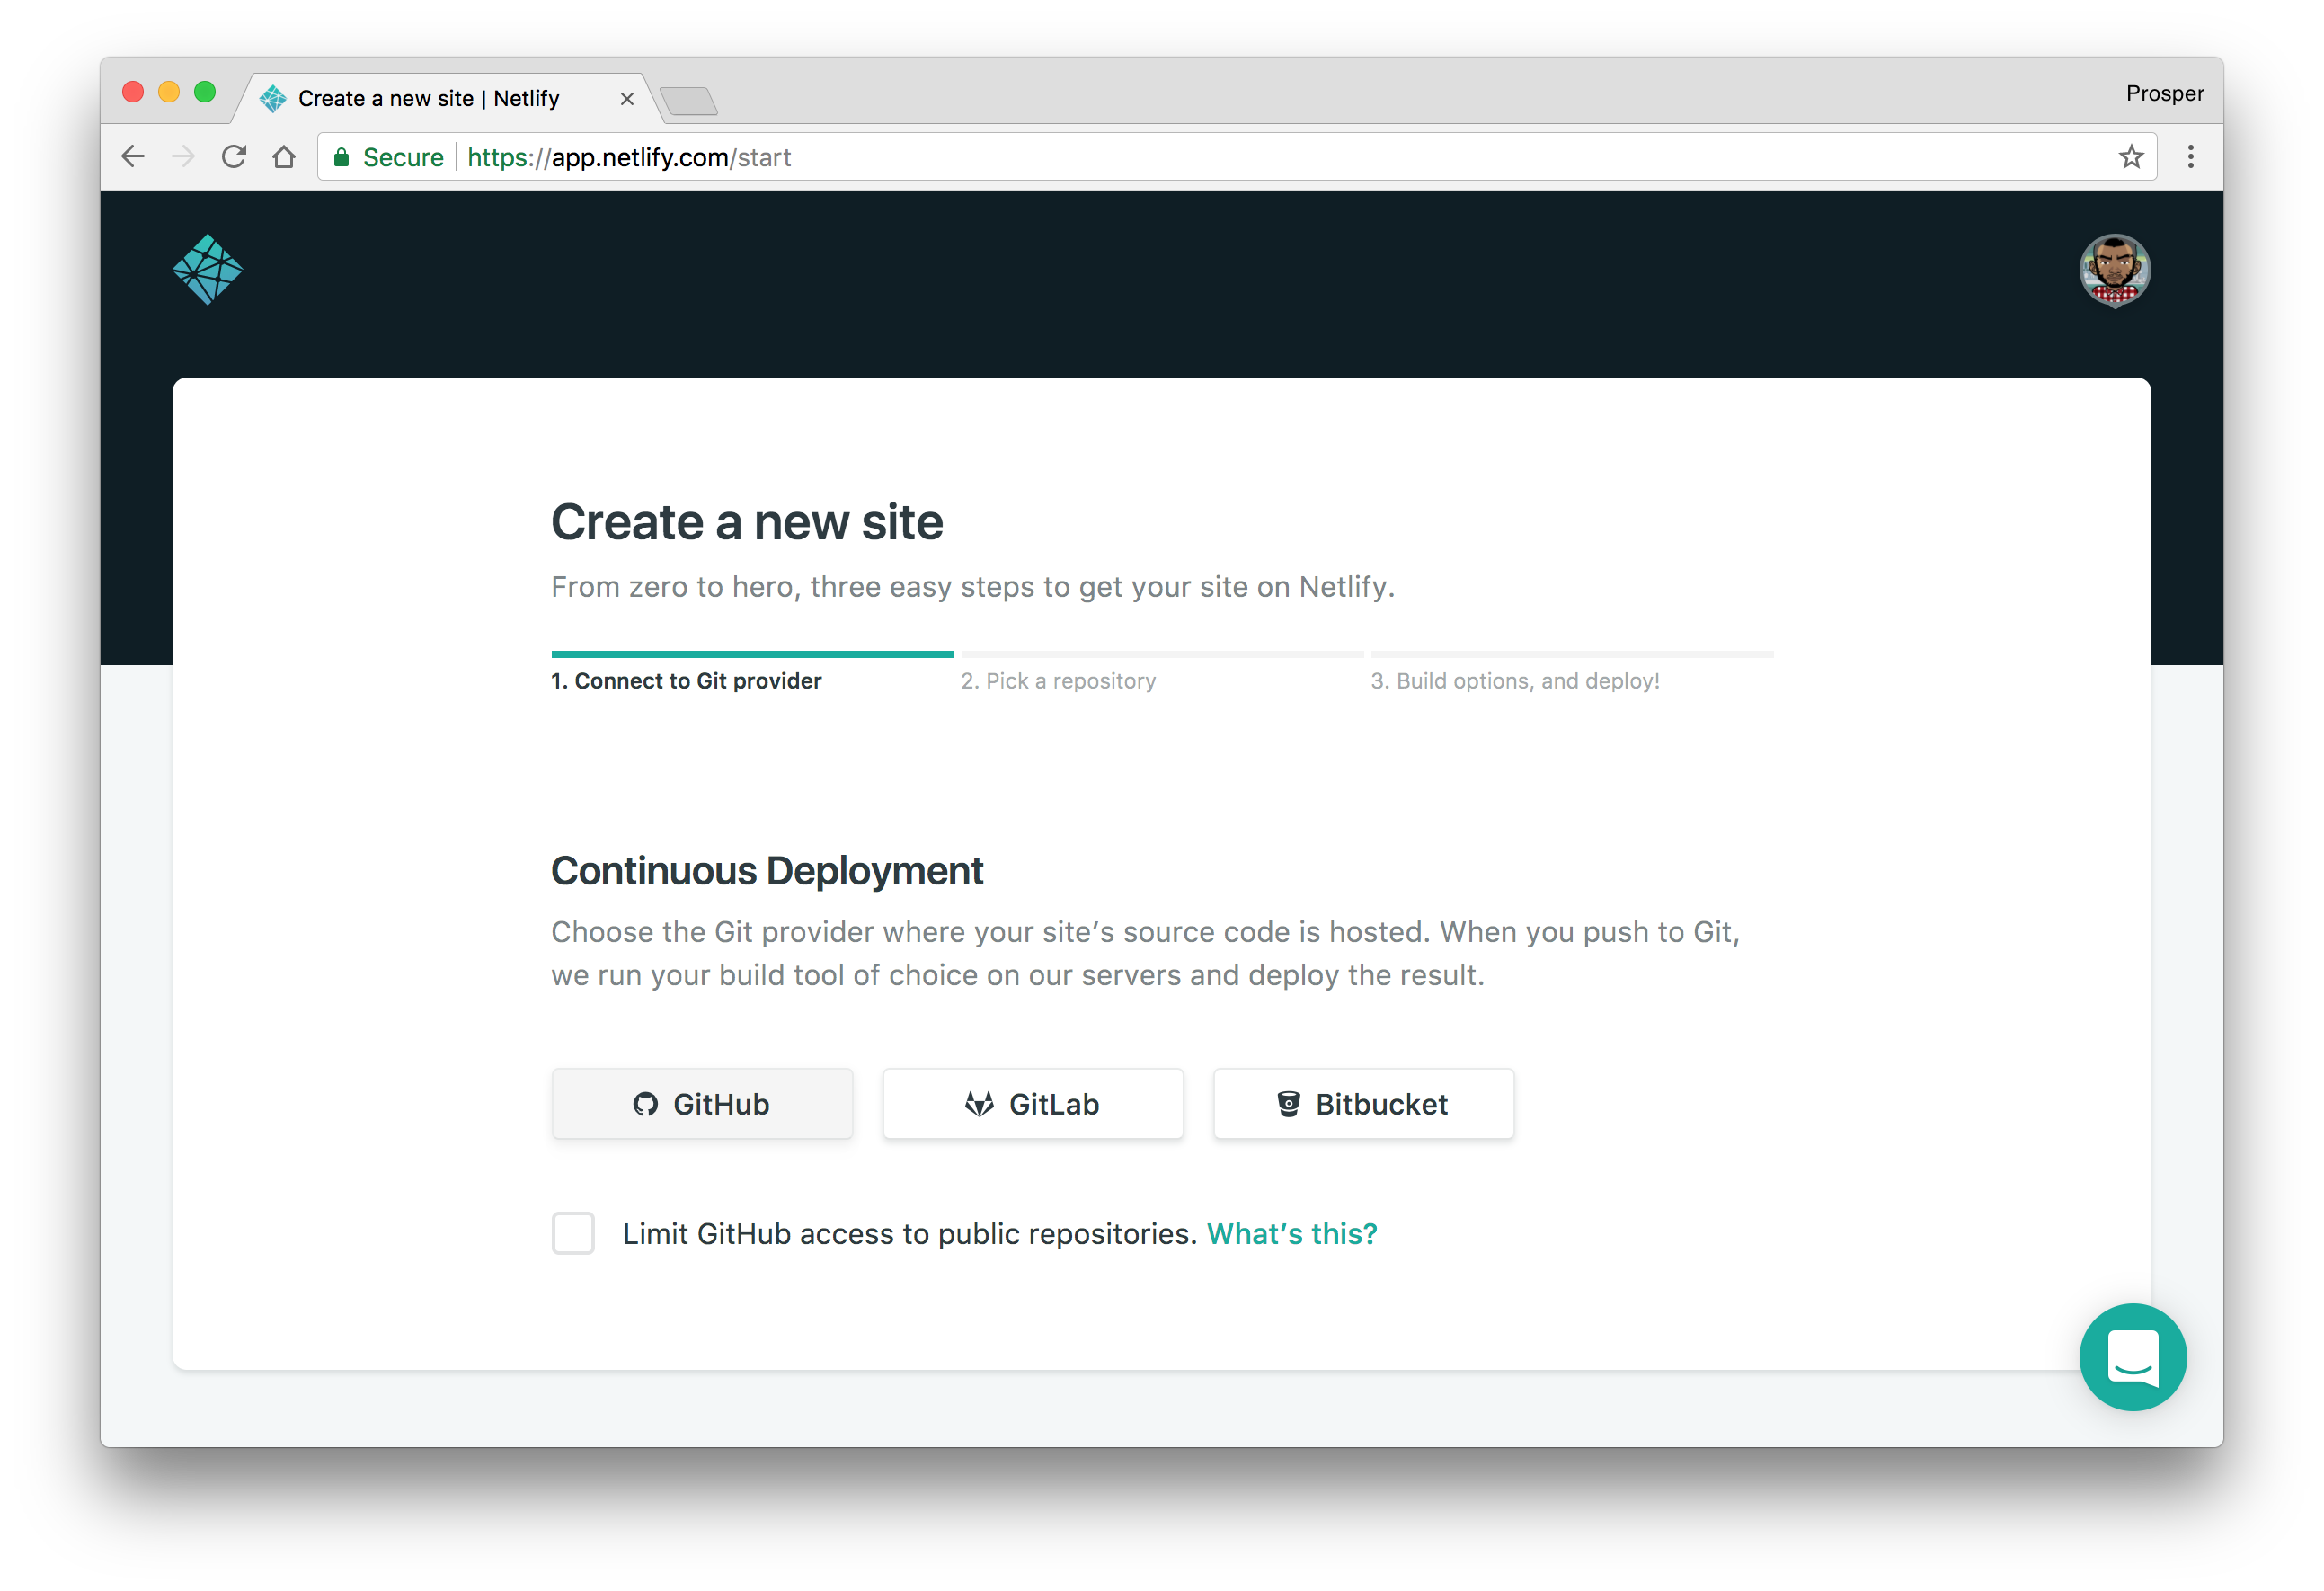
Task: Navigate back in browser
Action: pos(133,157)
